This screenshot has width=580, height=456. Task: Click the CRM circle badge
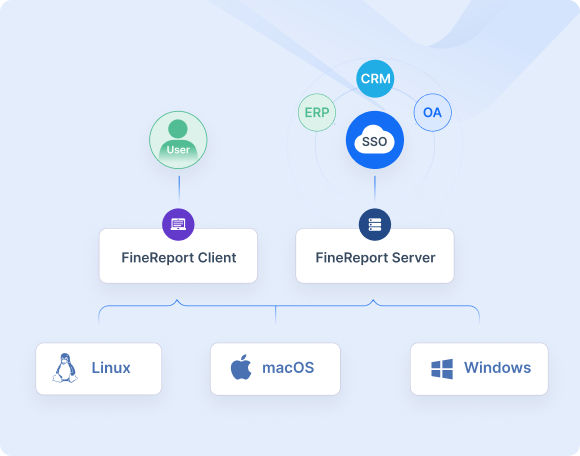click(375, 79)
